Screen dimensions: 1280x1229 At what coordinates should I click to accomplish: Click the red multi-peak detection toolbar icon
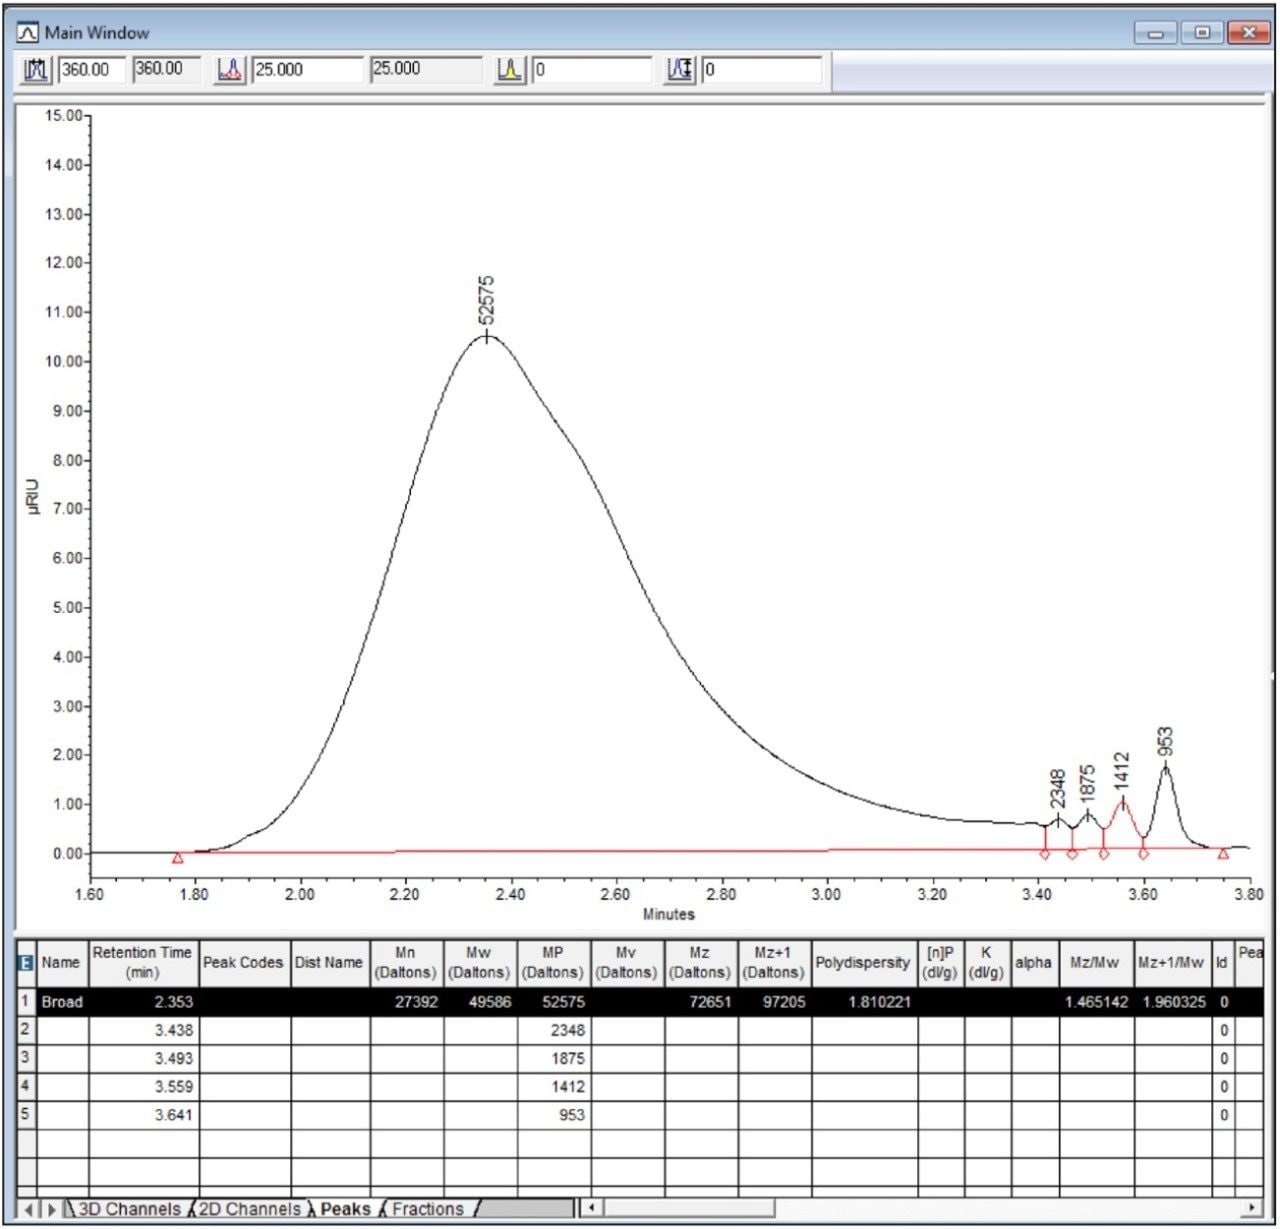coord(228,70)
